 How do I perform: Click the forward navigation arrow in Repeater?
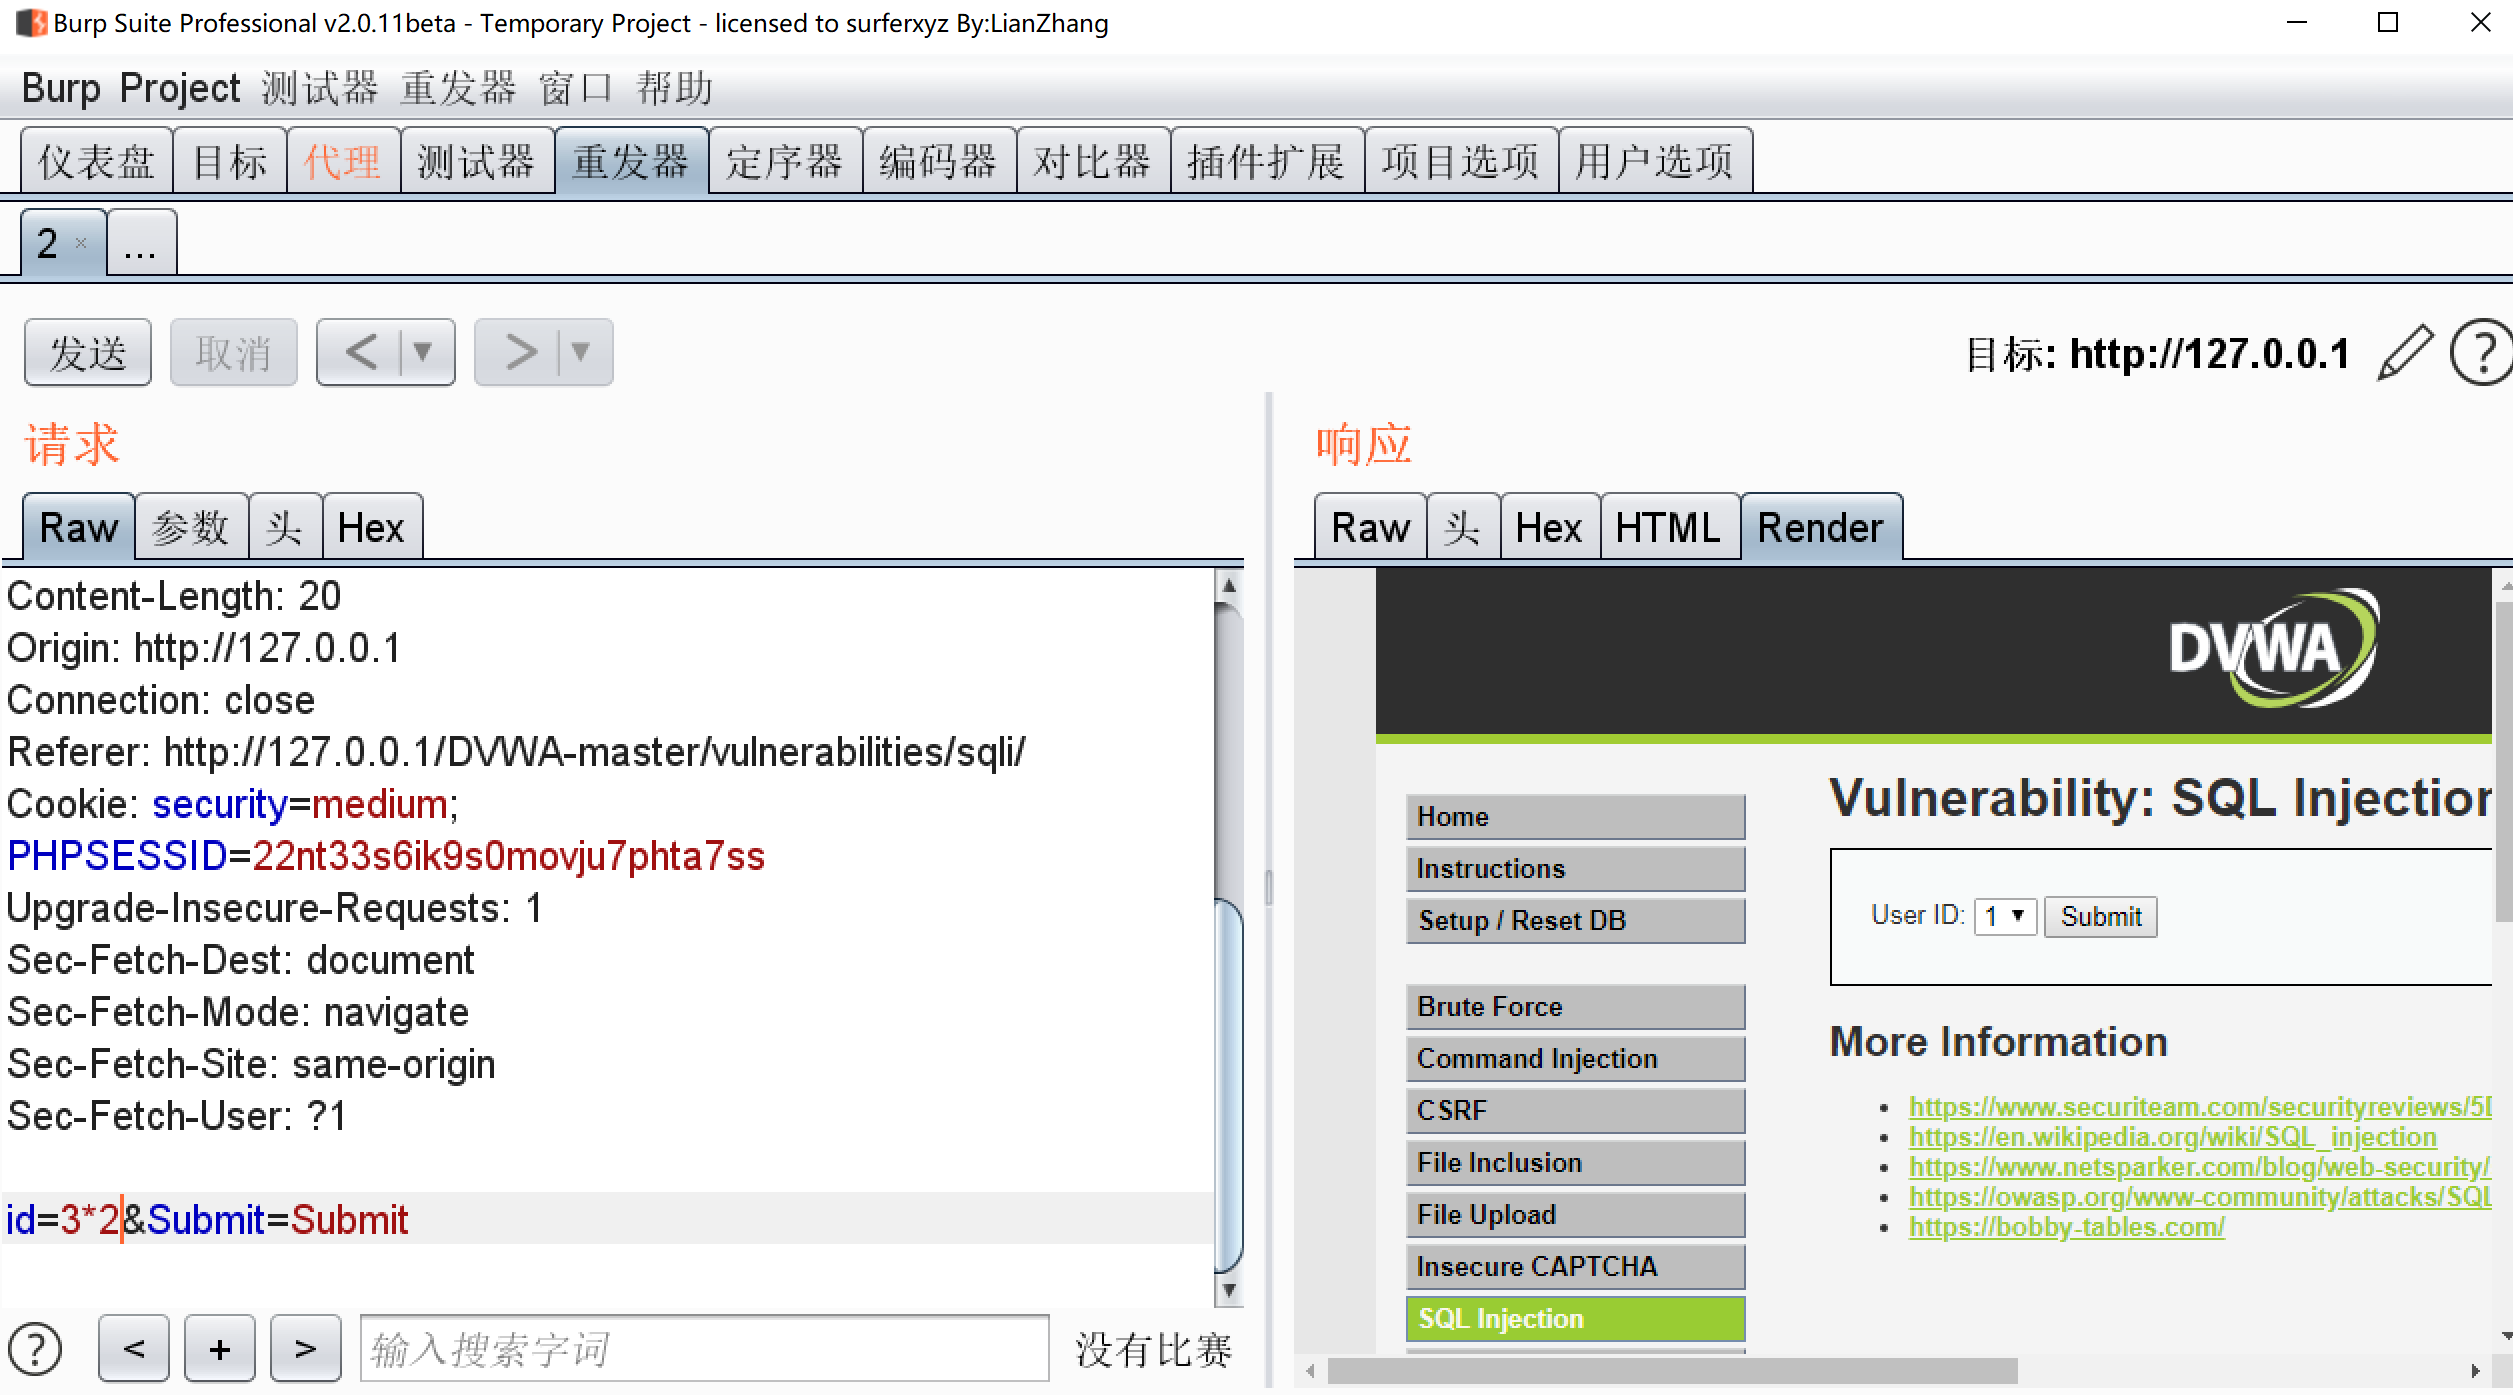(519, 351)
